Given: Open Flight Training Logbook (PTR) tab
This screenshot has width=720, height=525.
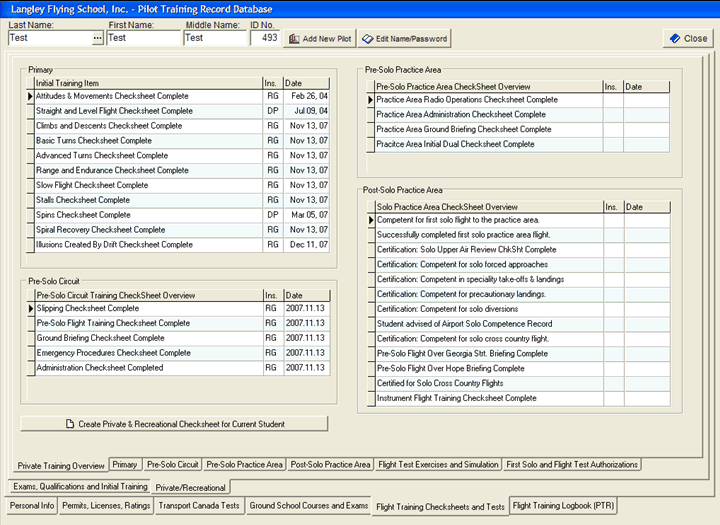Looking at the screenshot, I should (564, 506).
